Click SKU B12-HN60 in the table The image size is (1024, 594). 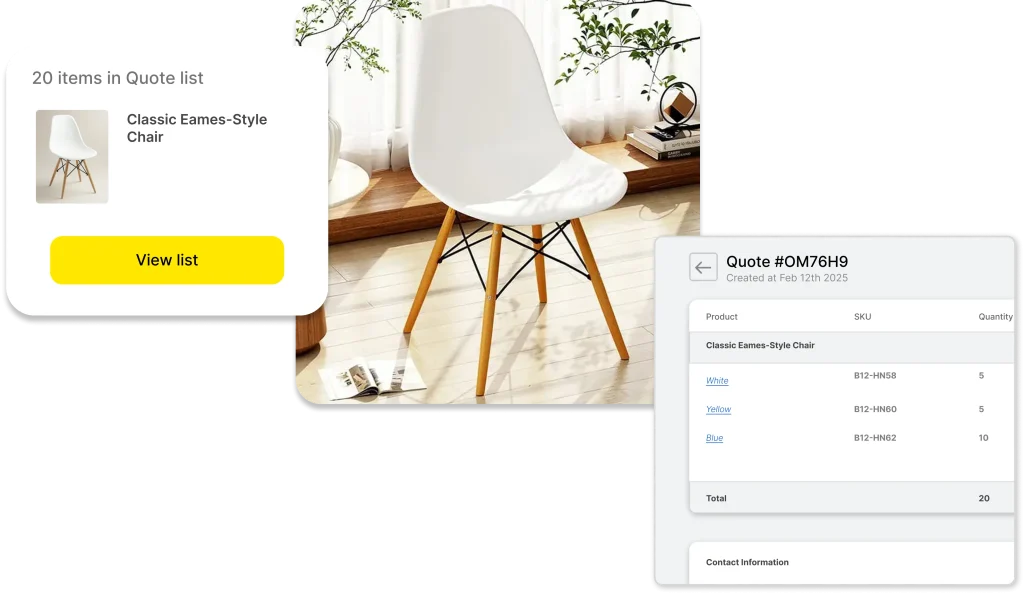coord(874,409)
